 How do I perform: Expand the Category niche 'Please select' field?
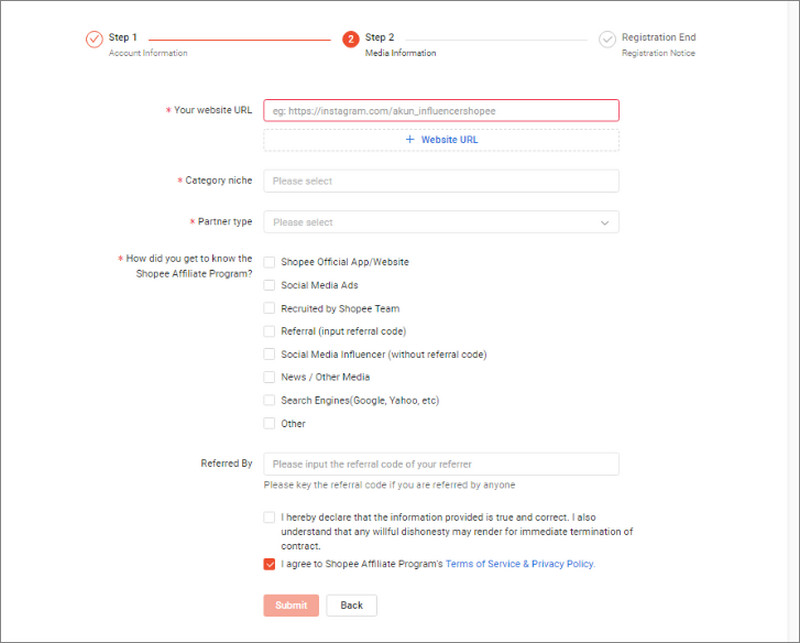(440, 181)
